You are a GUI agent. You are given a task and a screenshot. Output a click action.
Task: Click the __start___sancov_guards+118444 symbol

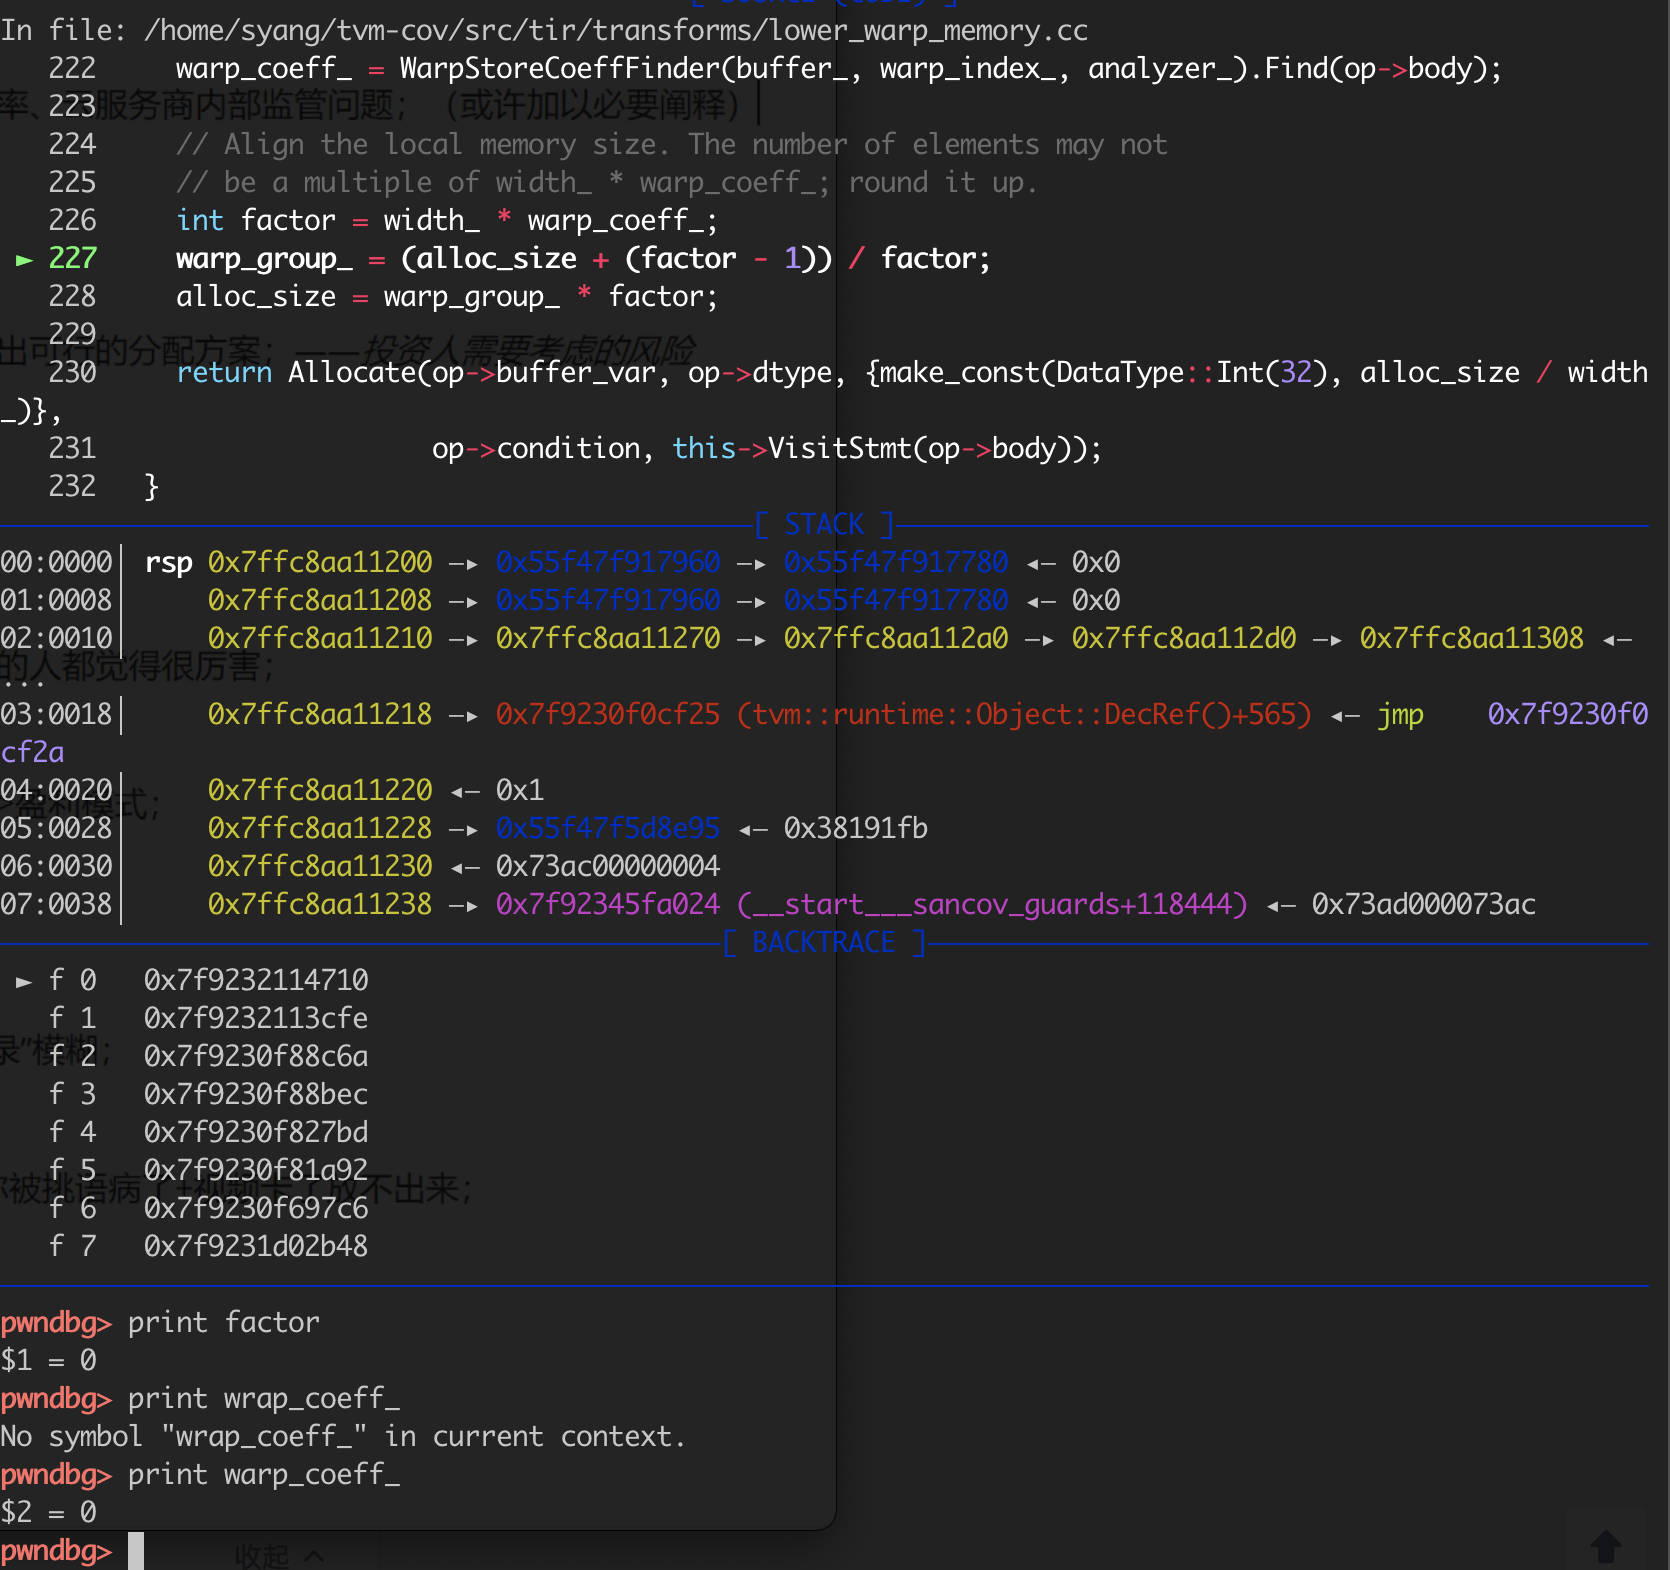coord(992,904)
